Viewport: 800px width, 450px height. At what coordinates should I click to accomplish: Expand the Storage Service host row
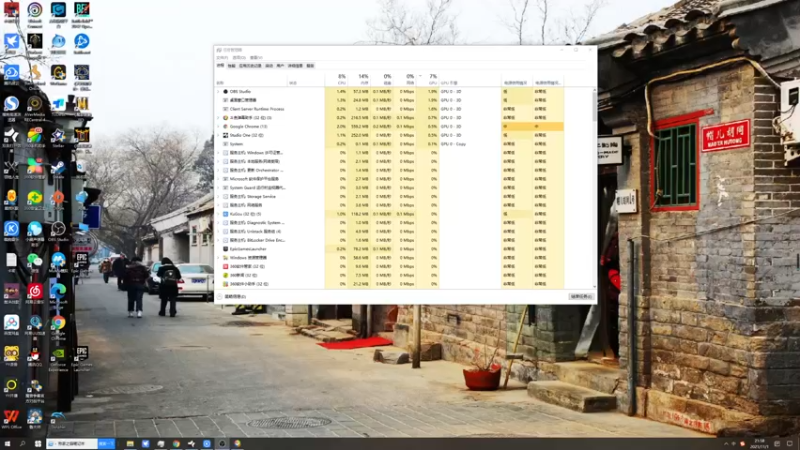pyautogui.click(x=218, y=196)
